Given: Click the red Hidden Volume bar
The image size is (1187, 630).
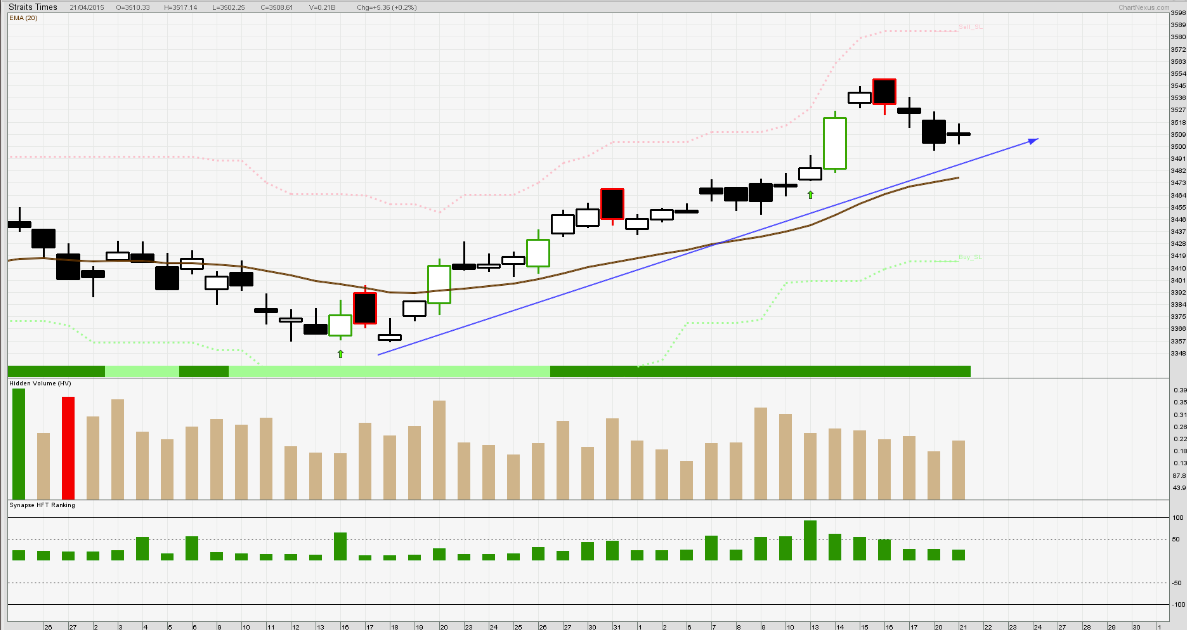Looking at the screenshot, I should (x=68, y=448).
